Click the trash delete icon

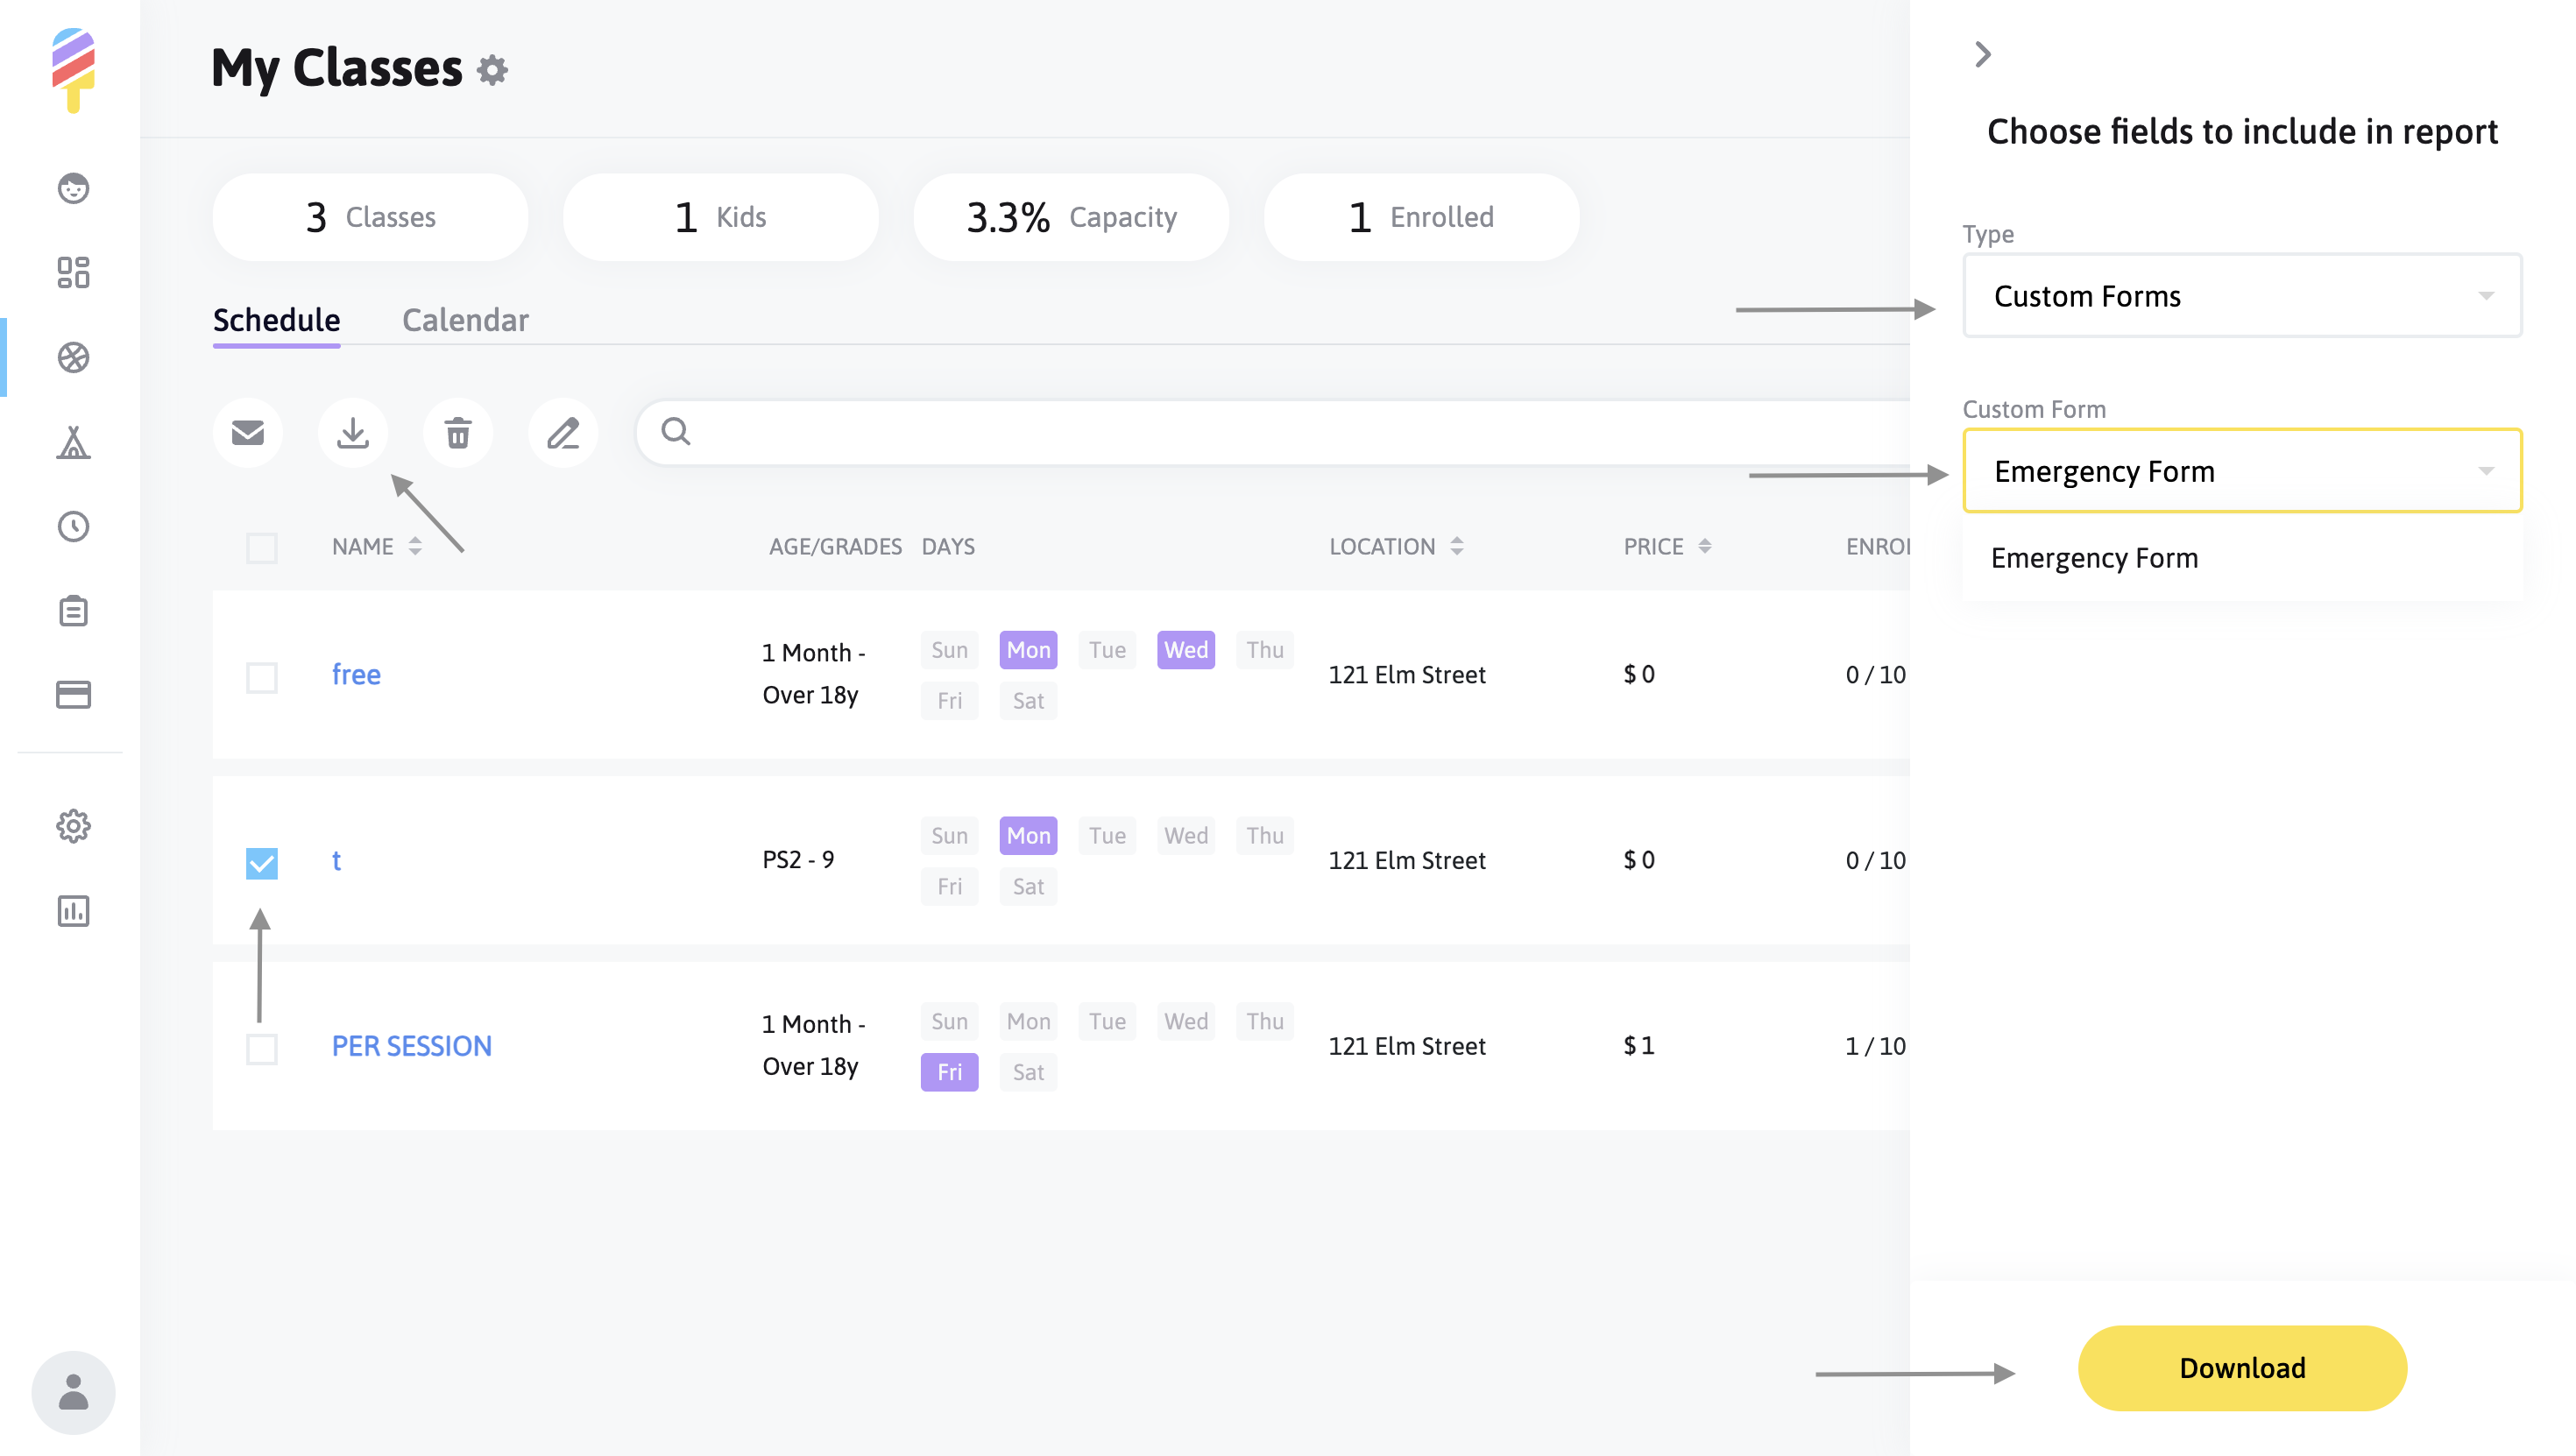(458, 433)
